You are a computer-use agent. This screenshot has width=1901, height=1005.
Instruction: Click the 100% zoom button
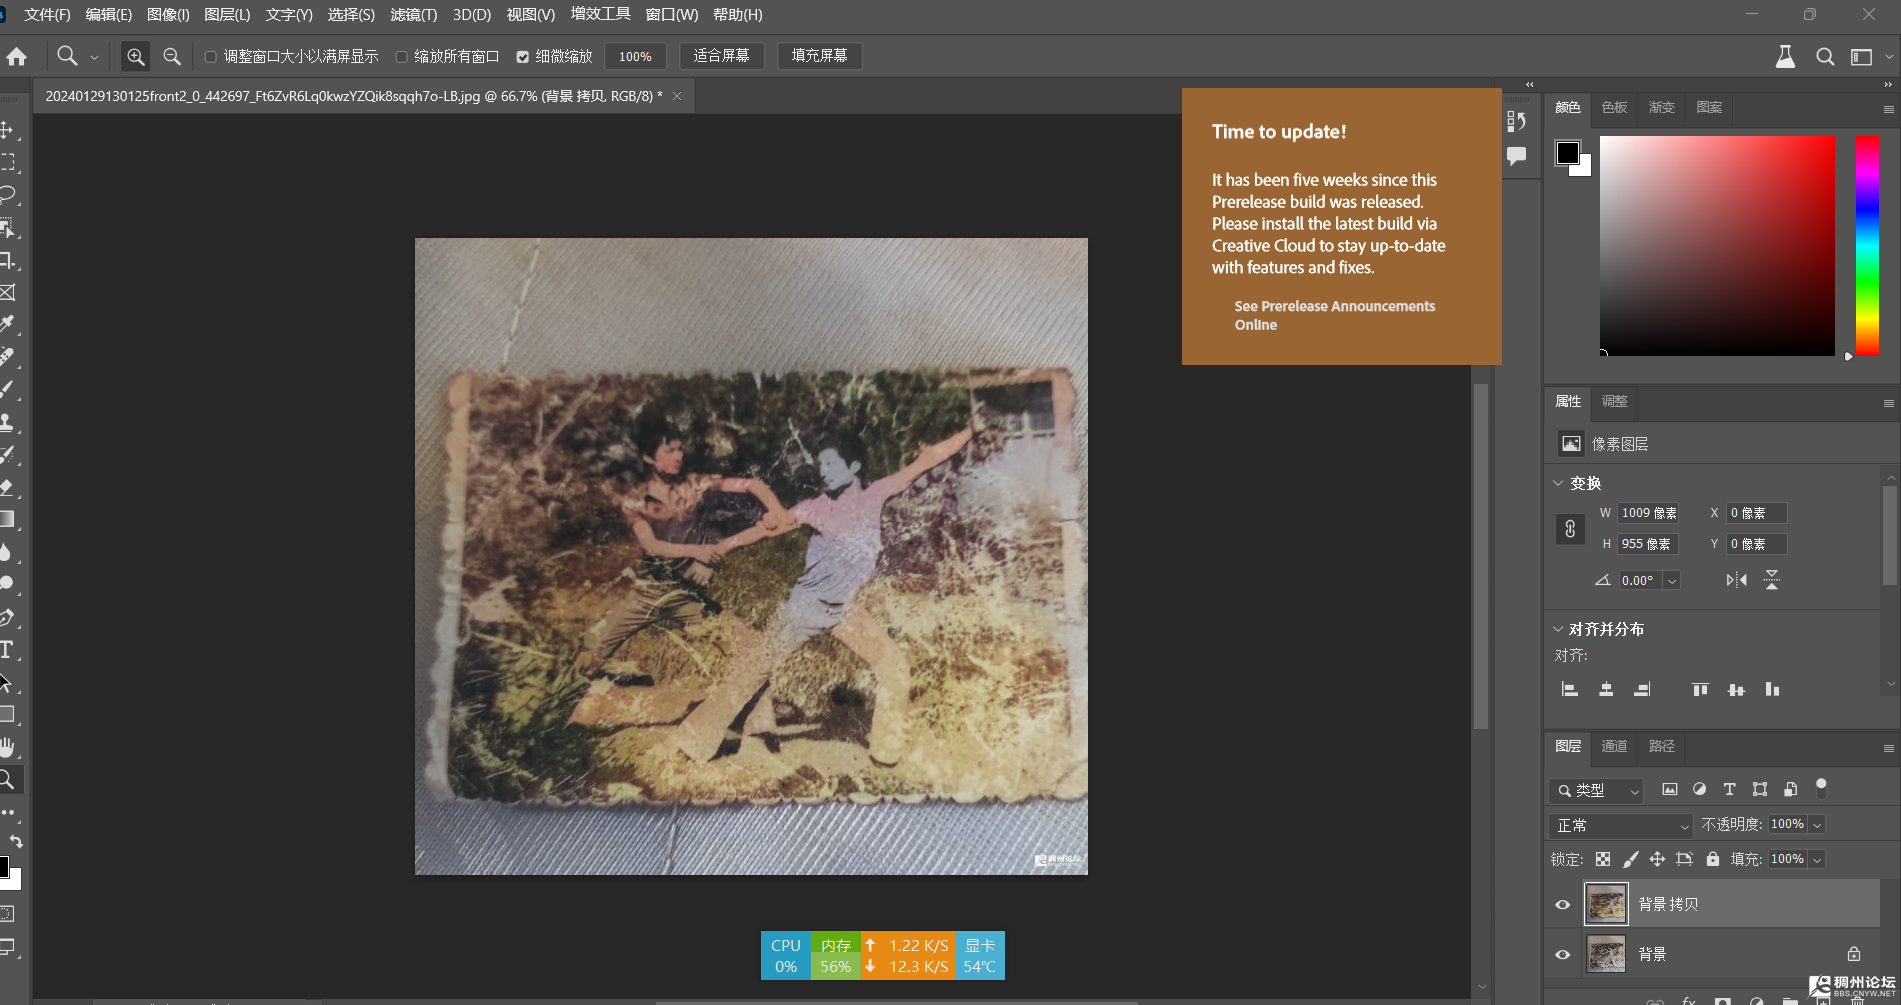635,57
